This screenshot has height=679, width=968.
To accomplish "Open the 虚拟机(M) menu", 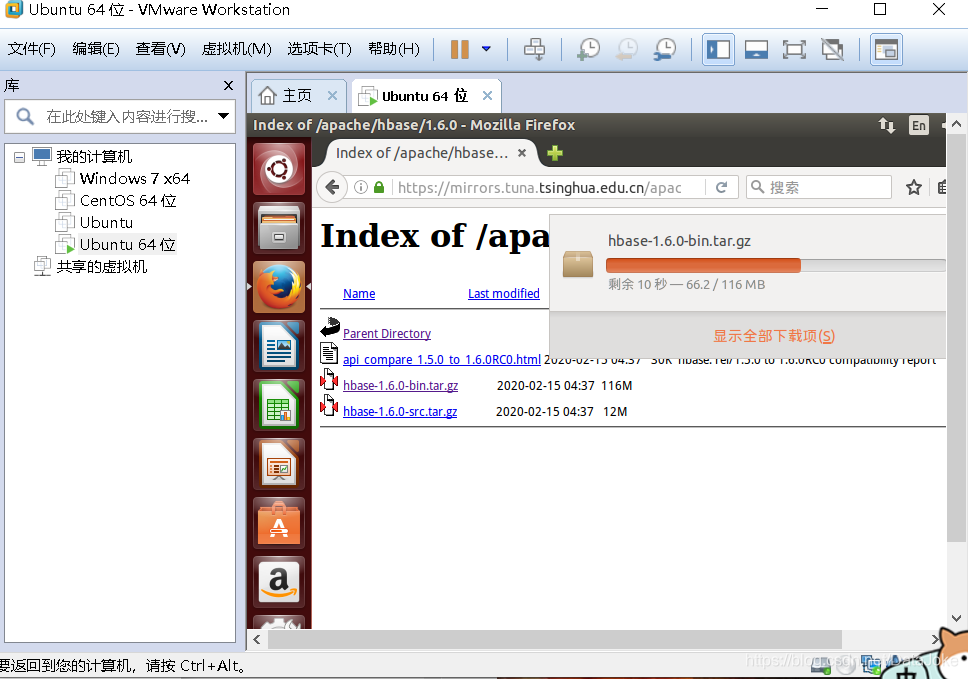I will coord(236,49).
